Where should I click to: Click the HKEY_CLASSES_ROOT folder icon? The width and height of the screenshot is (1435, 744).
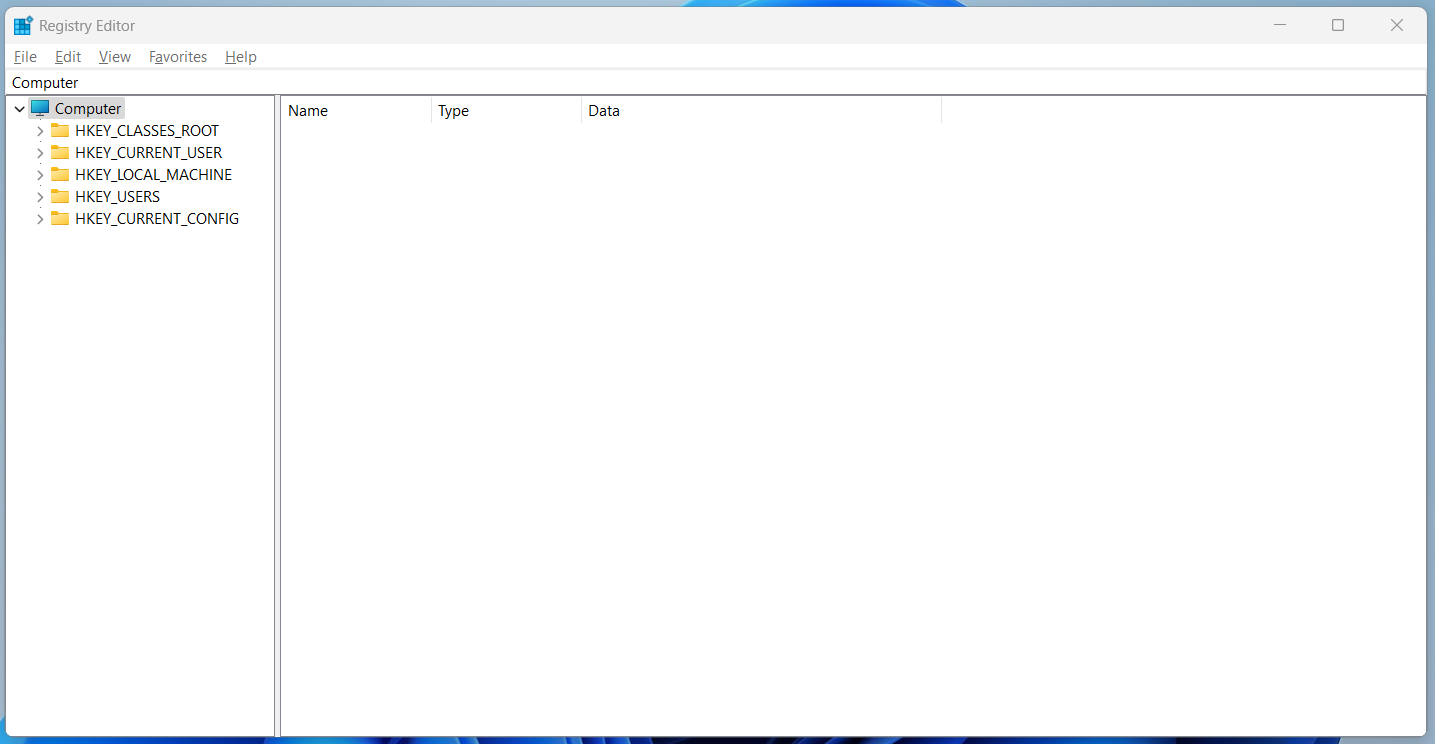pyautogui.click(x=60, y=130)
